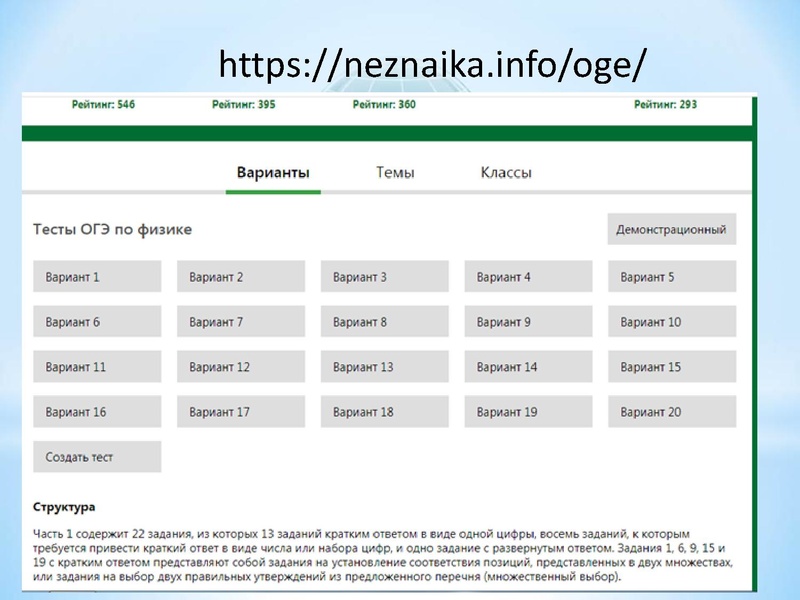Viewport: 800px width, 600px height.
Task: Start Вариант 16 test
Action: click(x=97, y=412)
